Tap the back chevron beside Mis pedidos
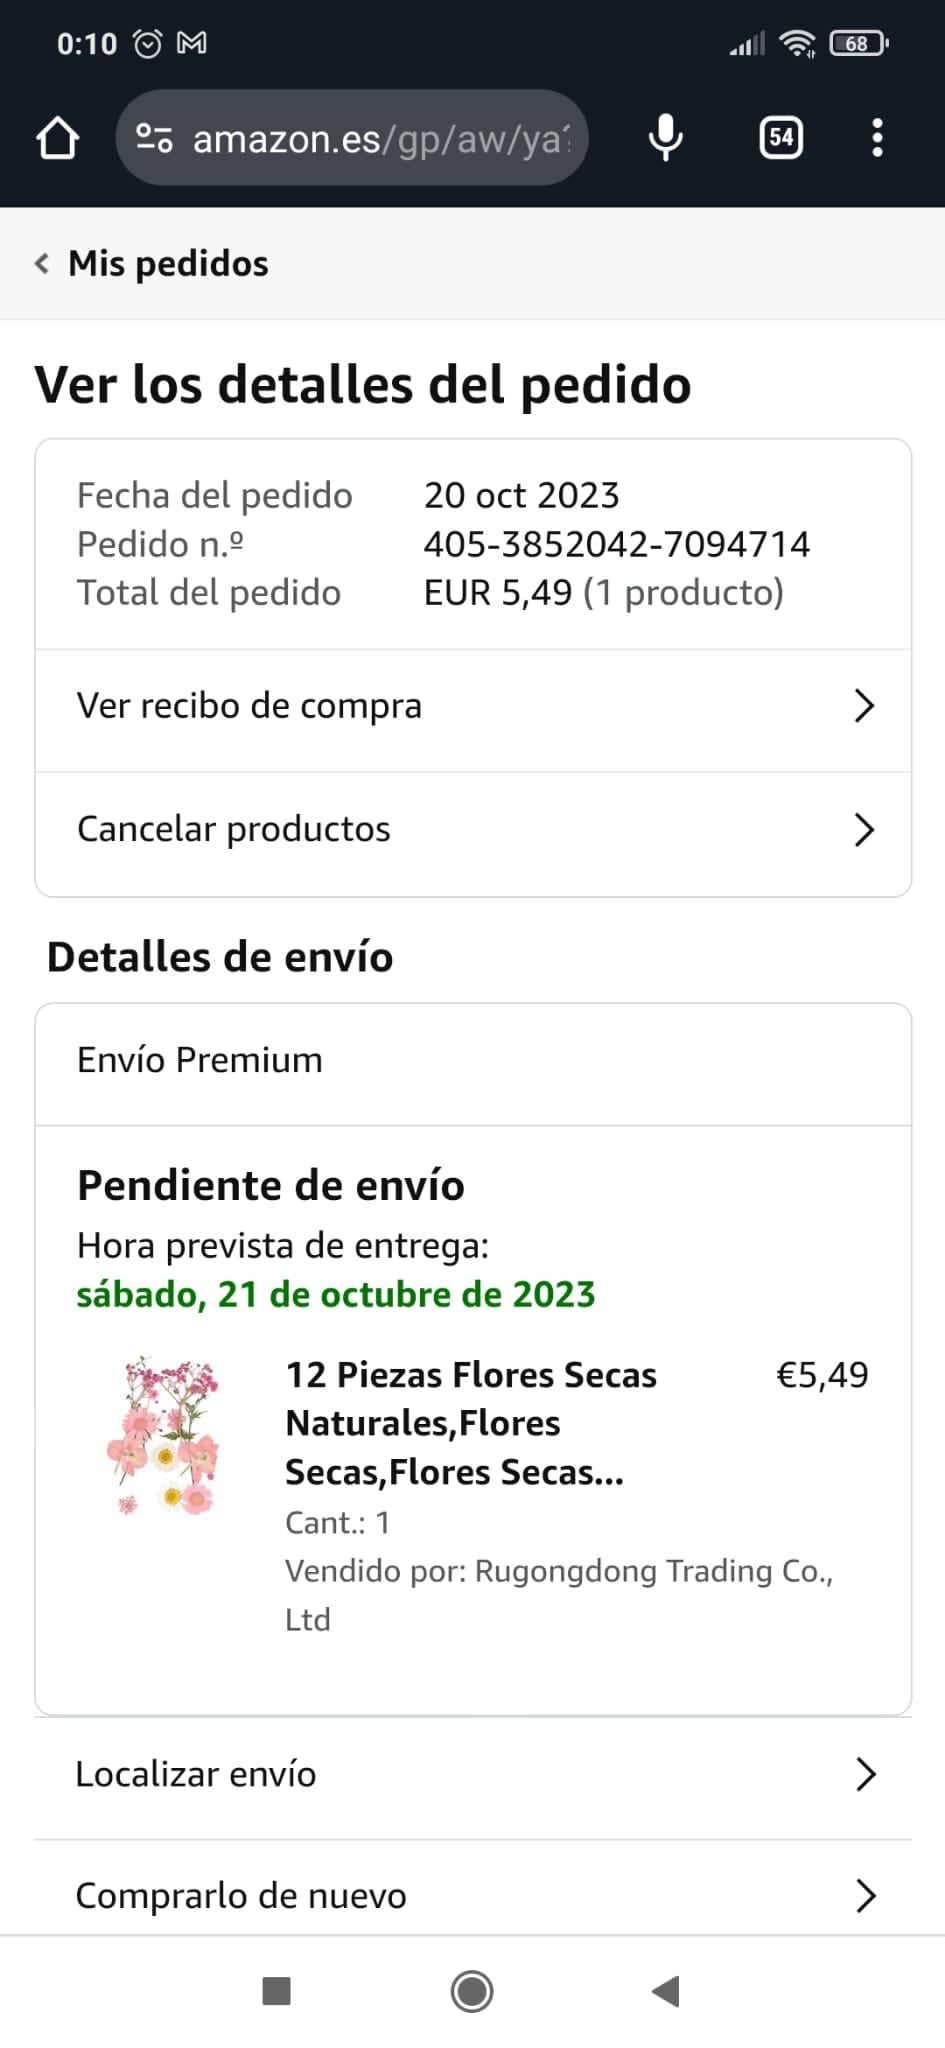945x2048 pixels. [42, 264]
